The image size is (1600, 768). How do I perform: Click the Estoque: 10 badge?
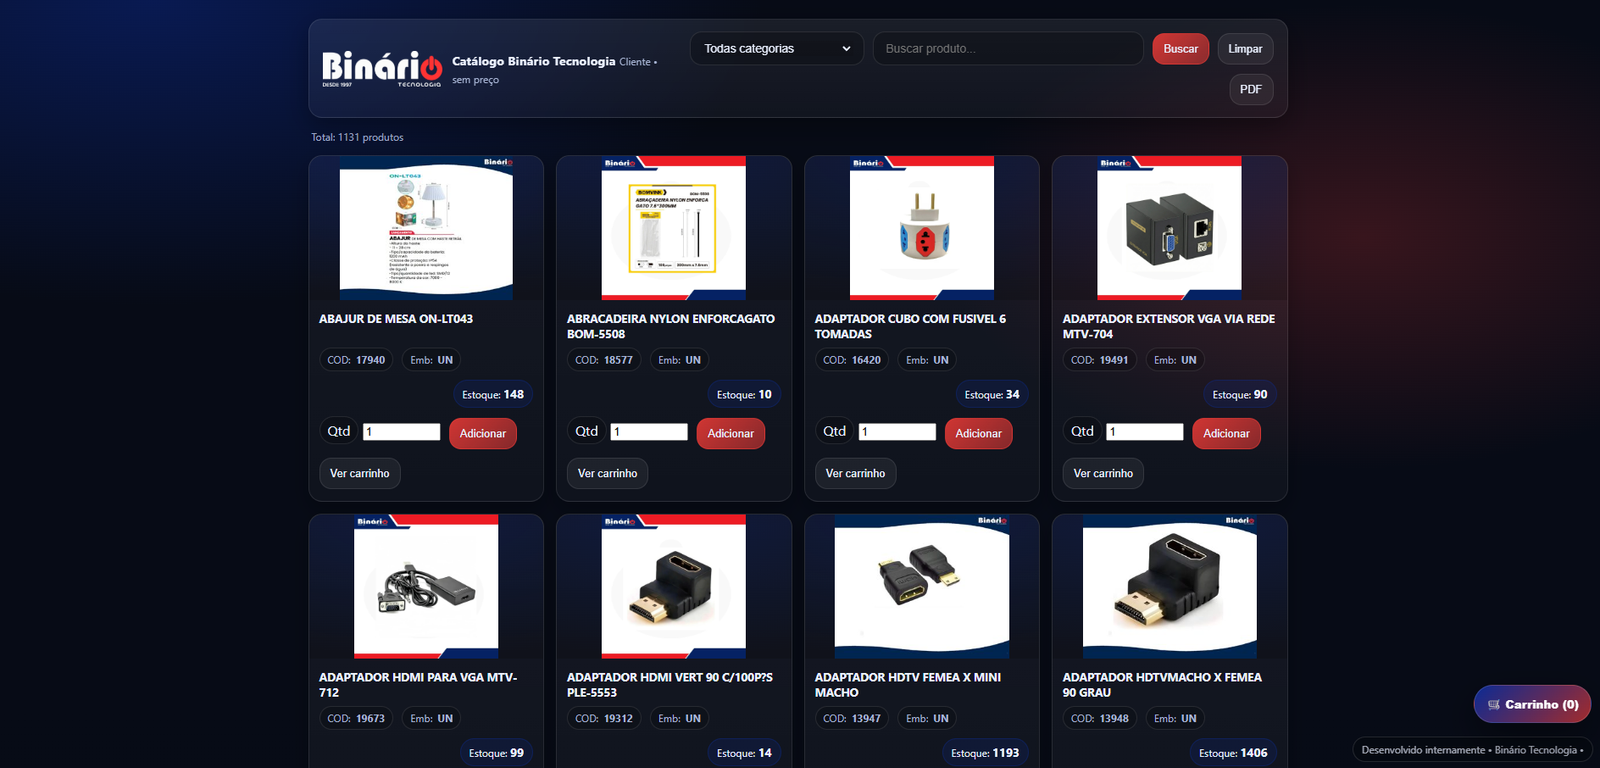pyautogui.click(x=744, y=395)
